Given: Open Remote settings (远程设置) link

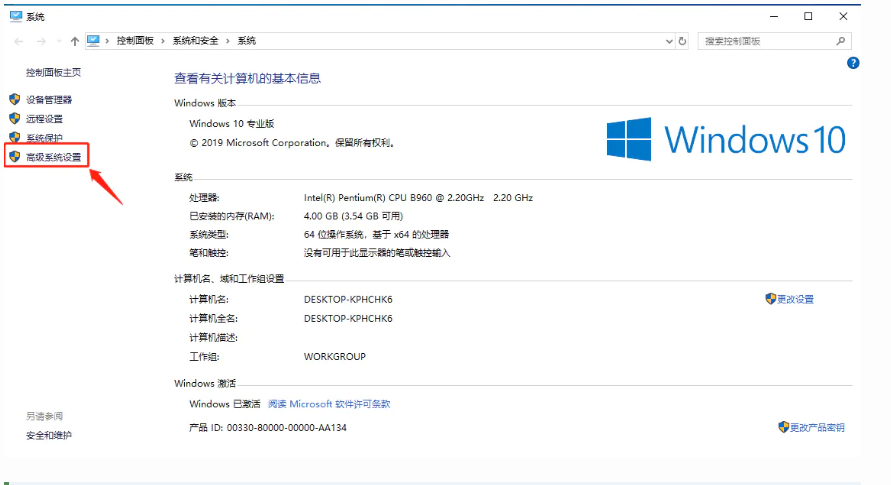Looking at the screenshot, I should [44, 119].
